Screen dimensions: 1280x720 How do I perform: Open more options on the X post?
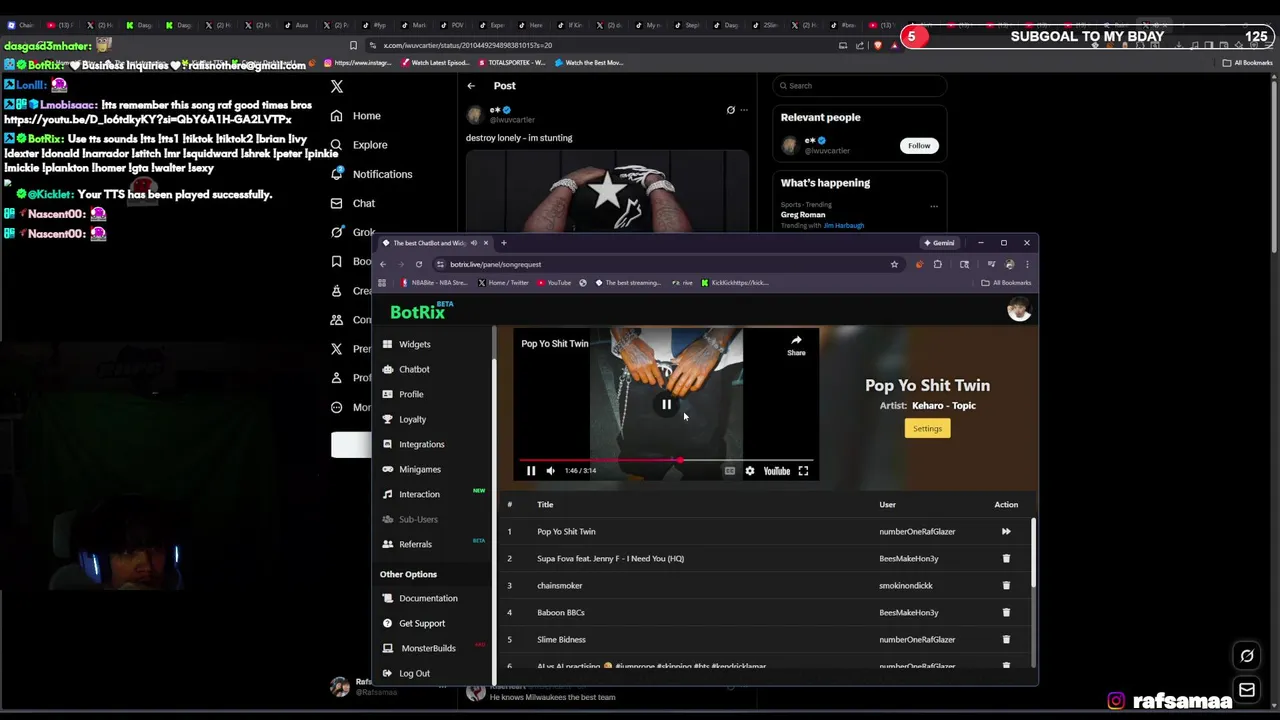coord(743,110)
